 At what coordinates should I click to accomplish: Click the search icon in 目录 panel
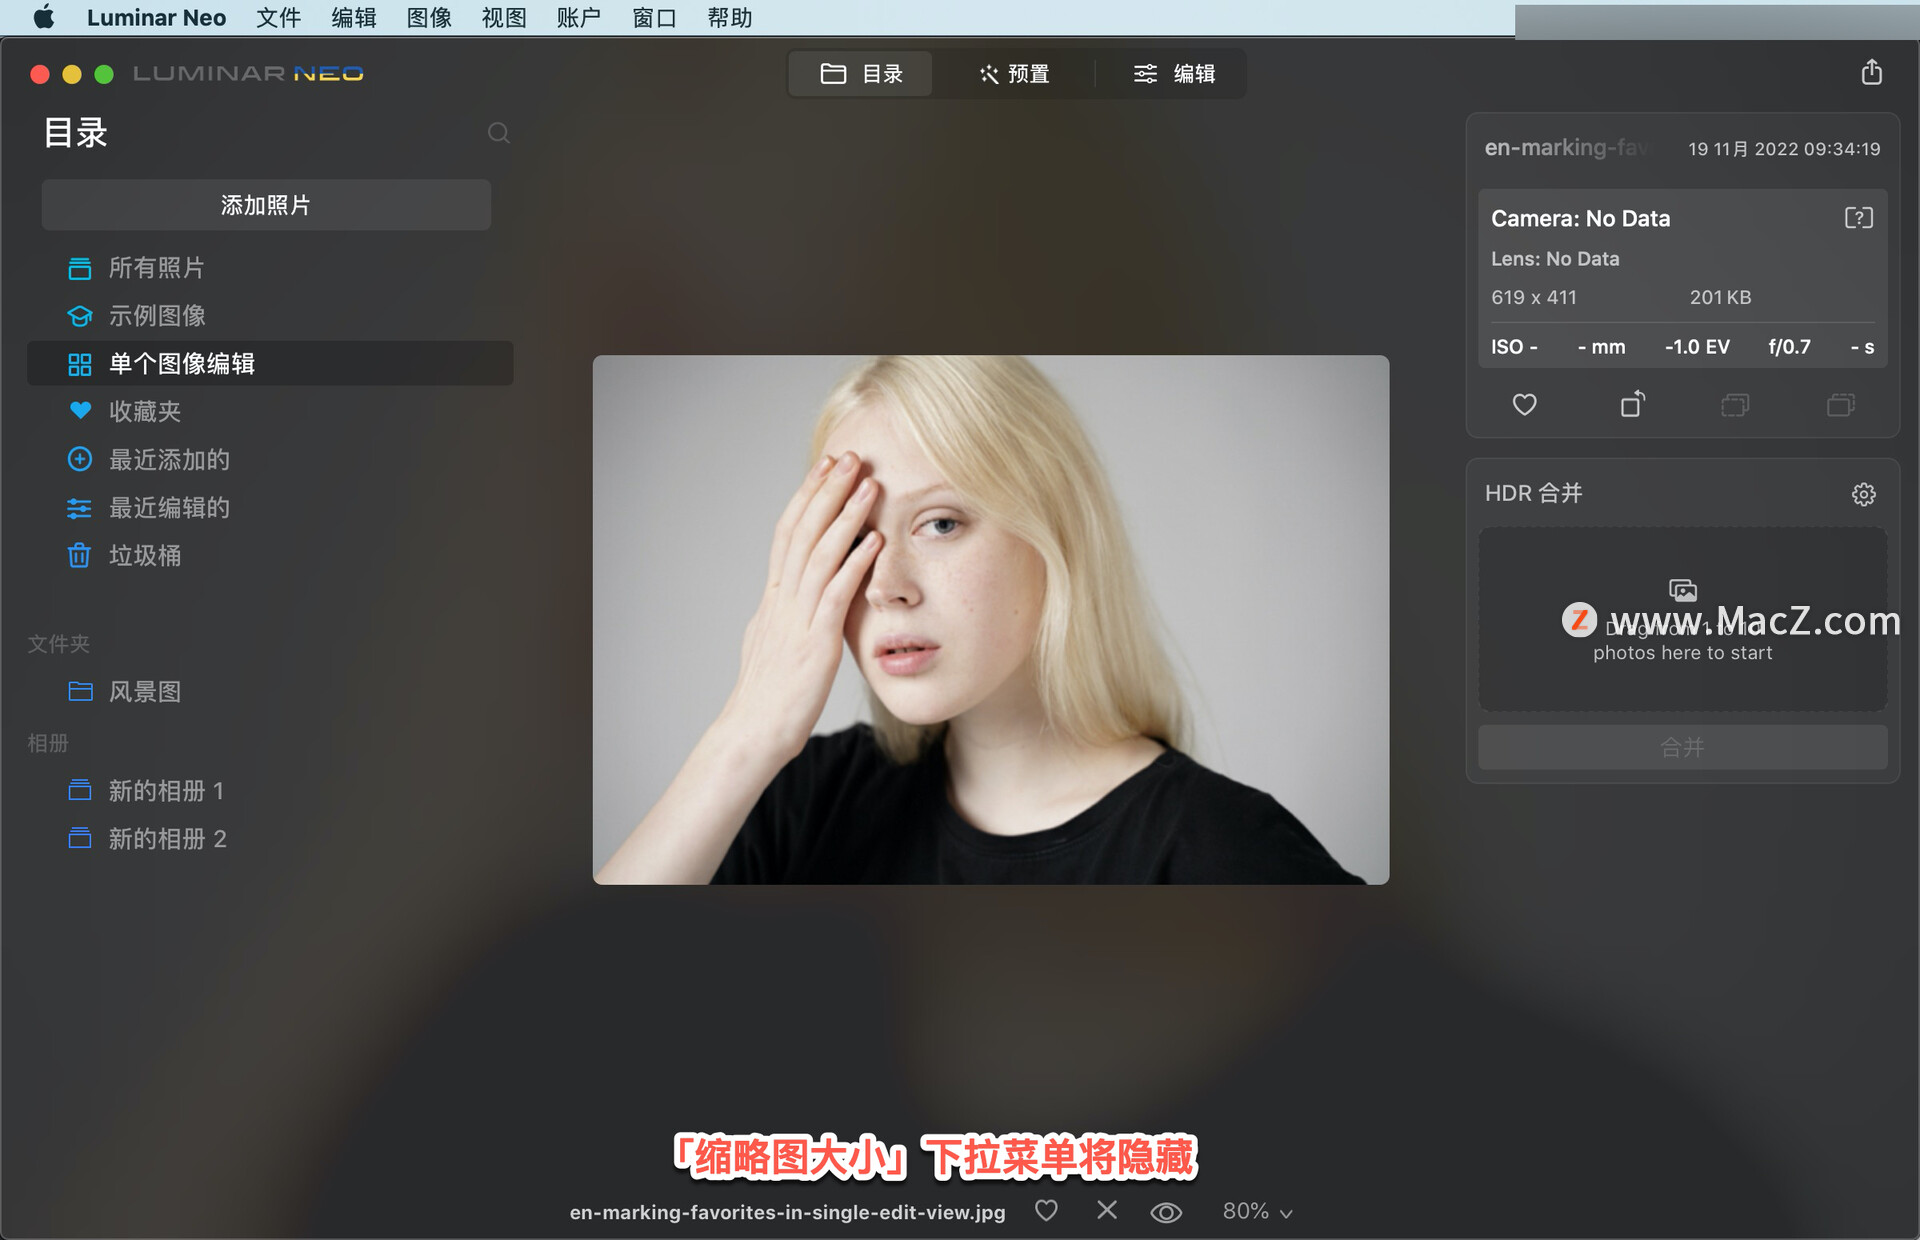(x=498, y=134)
